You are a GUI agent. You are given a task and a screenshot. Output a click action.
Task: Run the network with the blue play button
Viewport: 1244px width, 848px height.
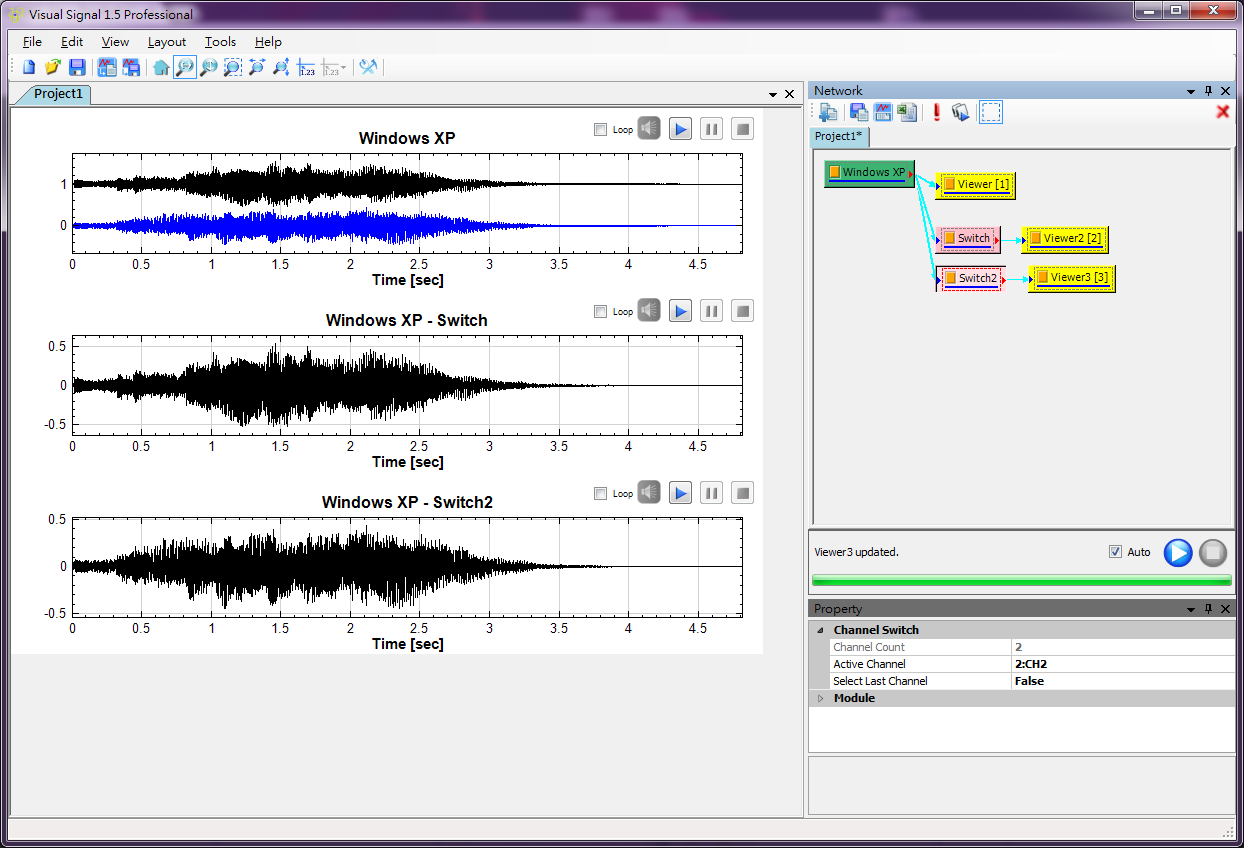click(x=1178, y=552)
